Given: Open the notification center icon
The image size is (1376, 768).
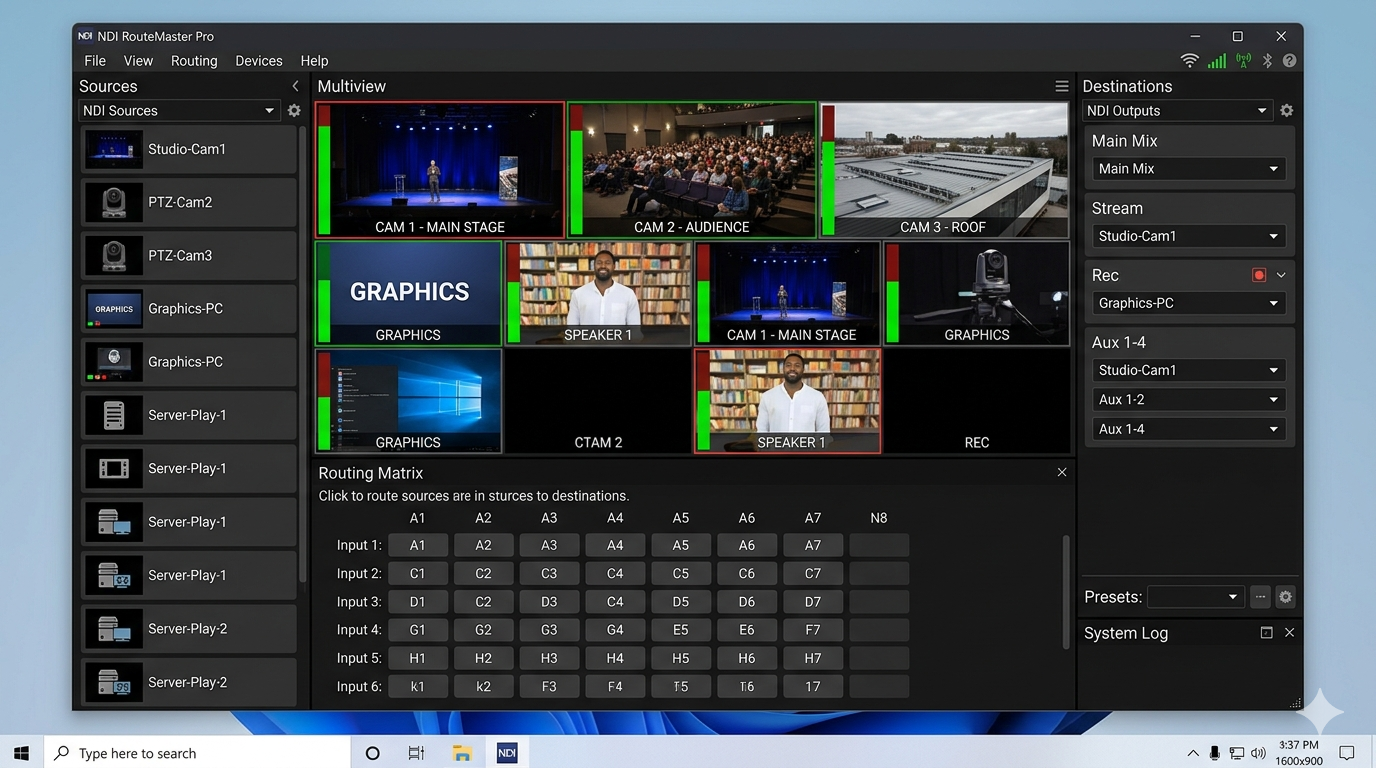Looking at the screenshot, I should click(1347, 753).
